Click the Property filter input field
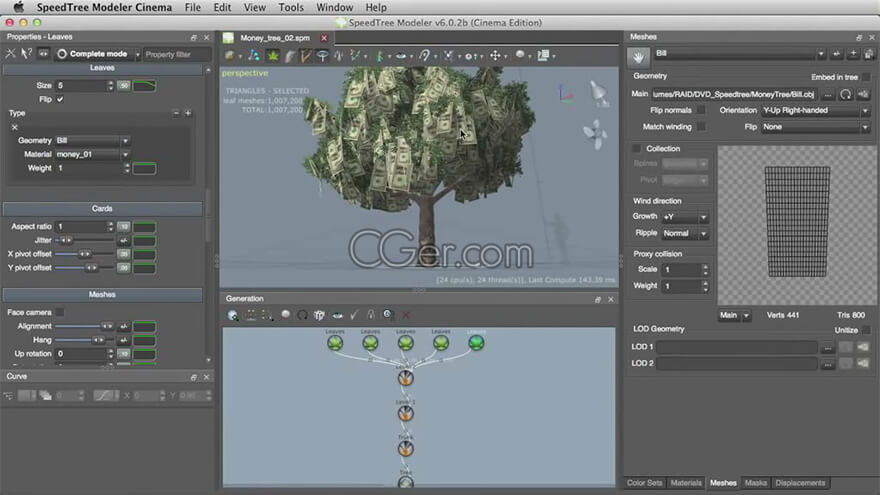The width and height of the screenshot is (880, 495). click(177, 54)
